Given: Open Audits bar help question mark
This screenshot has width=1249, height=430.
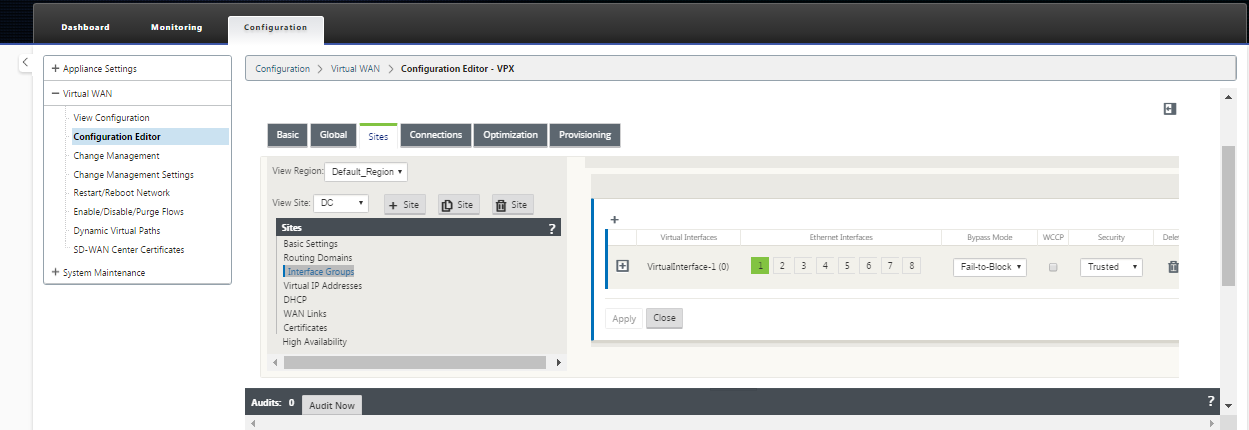Looking at the screenshot, I should pyautogui.click(x=1211, y=401).
